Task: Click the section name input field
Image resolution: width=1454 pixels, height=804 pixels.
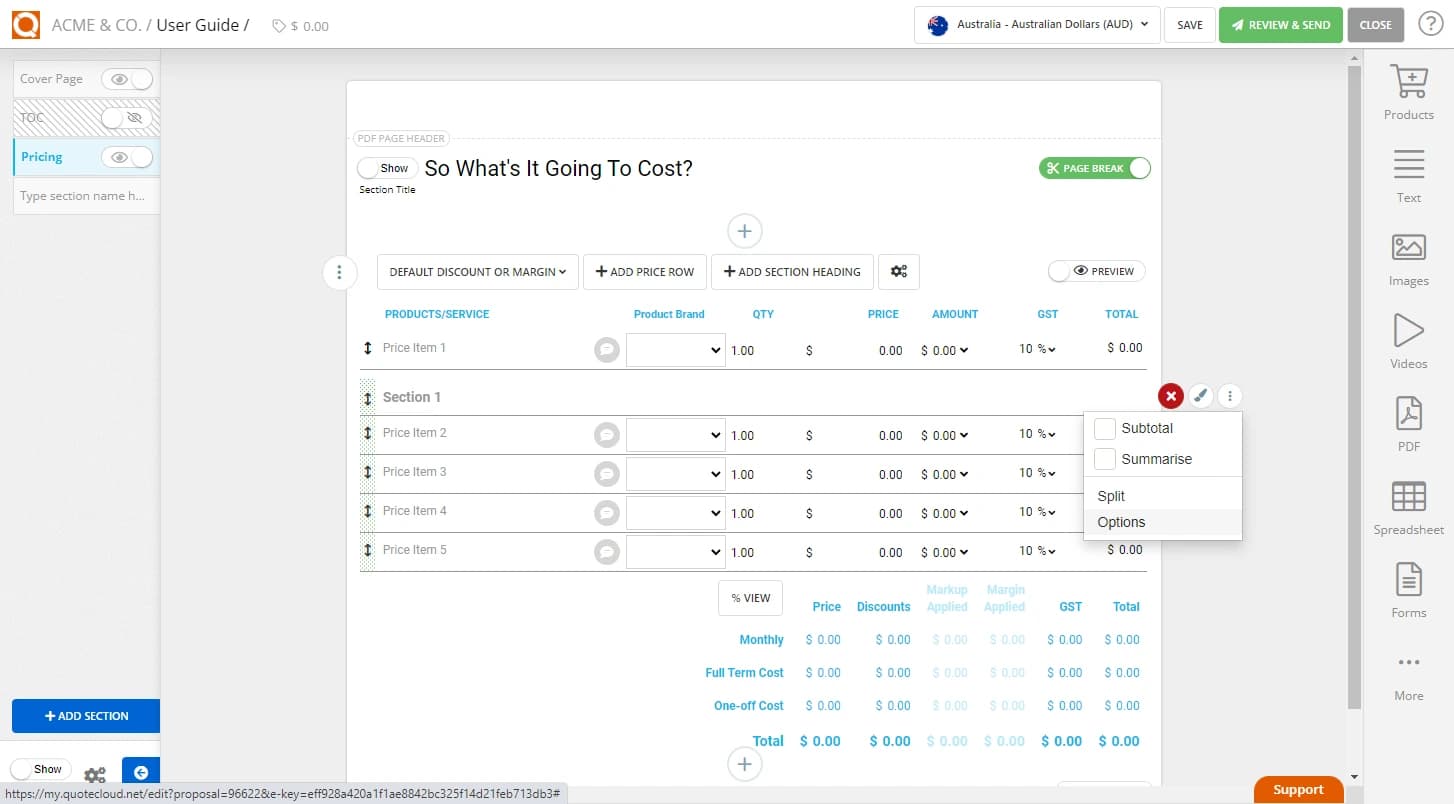Action: pyautogui.click(x=85, y=195)
